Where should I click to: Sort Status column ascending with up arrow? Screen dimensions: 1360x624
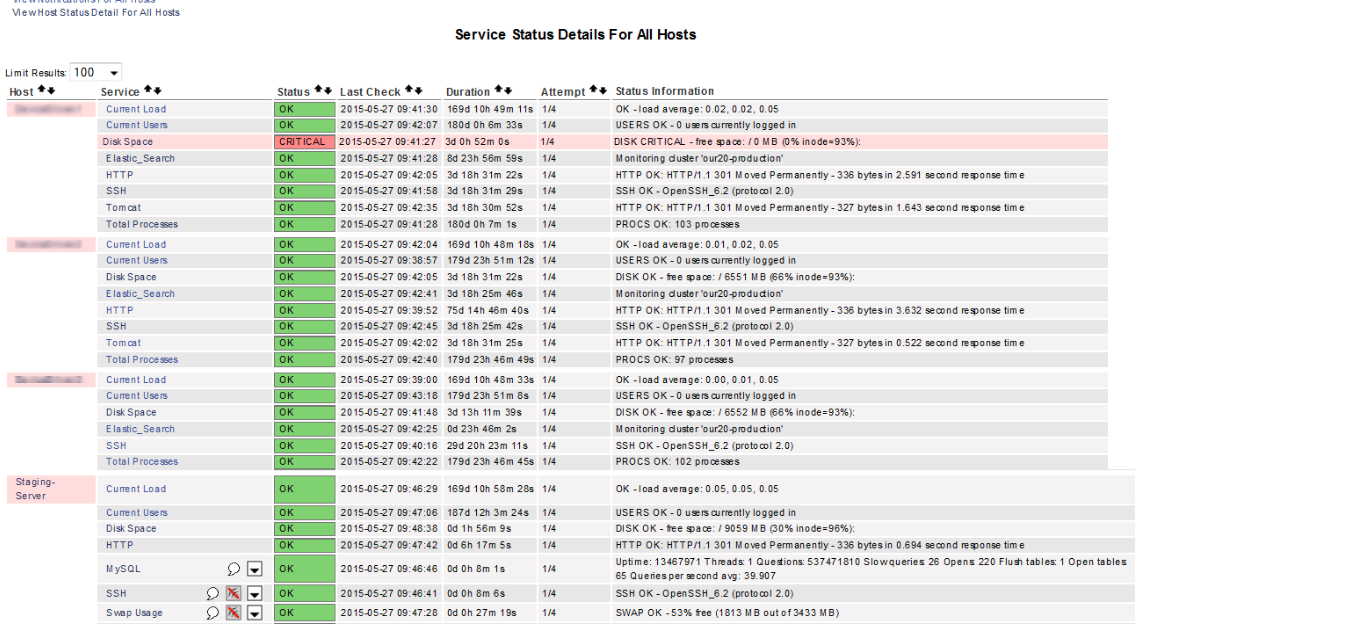pos(319,91)
